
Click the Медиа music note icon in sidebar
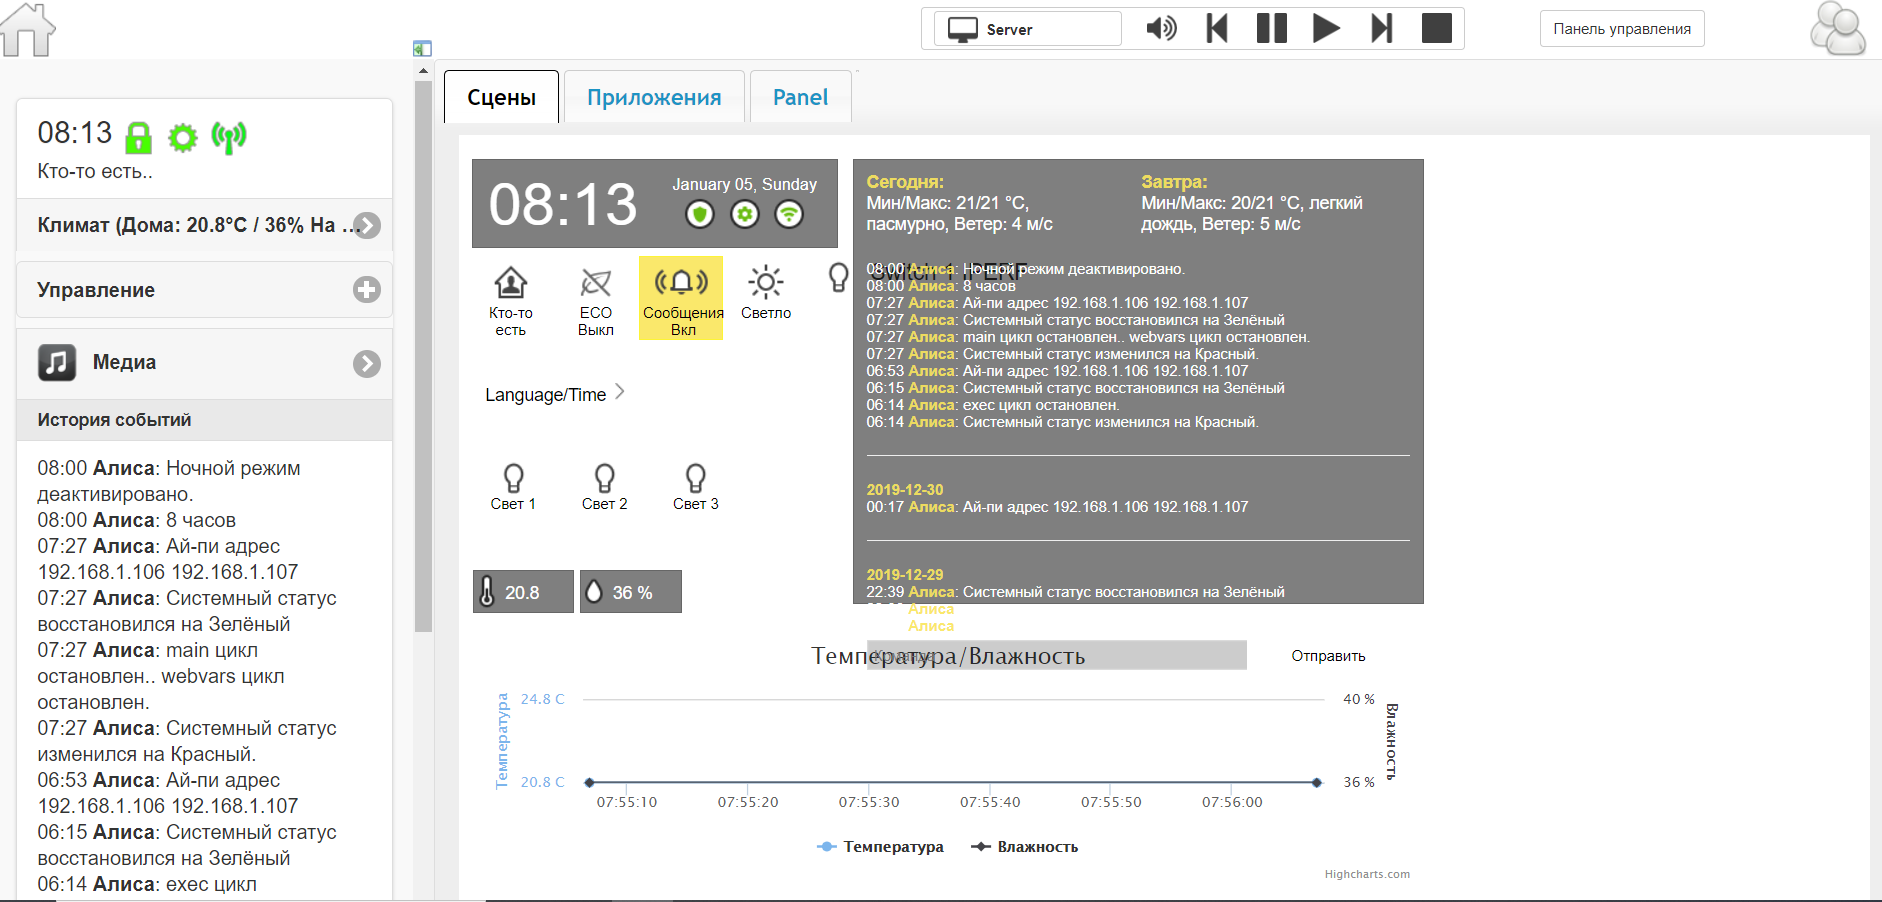point(57,362)
